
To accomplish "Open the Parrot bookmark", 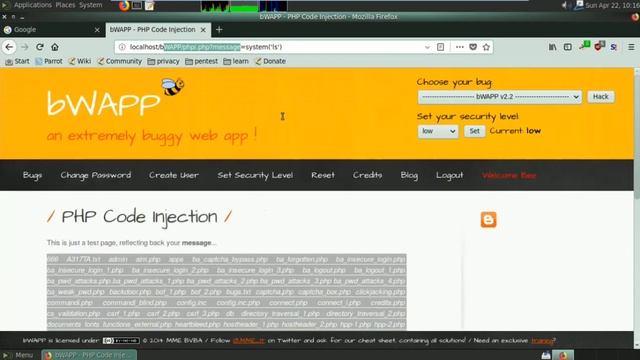I will tap(49, 61).
